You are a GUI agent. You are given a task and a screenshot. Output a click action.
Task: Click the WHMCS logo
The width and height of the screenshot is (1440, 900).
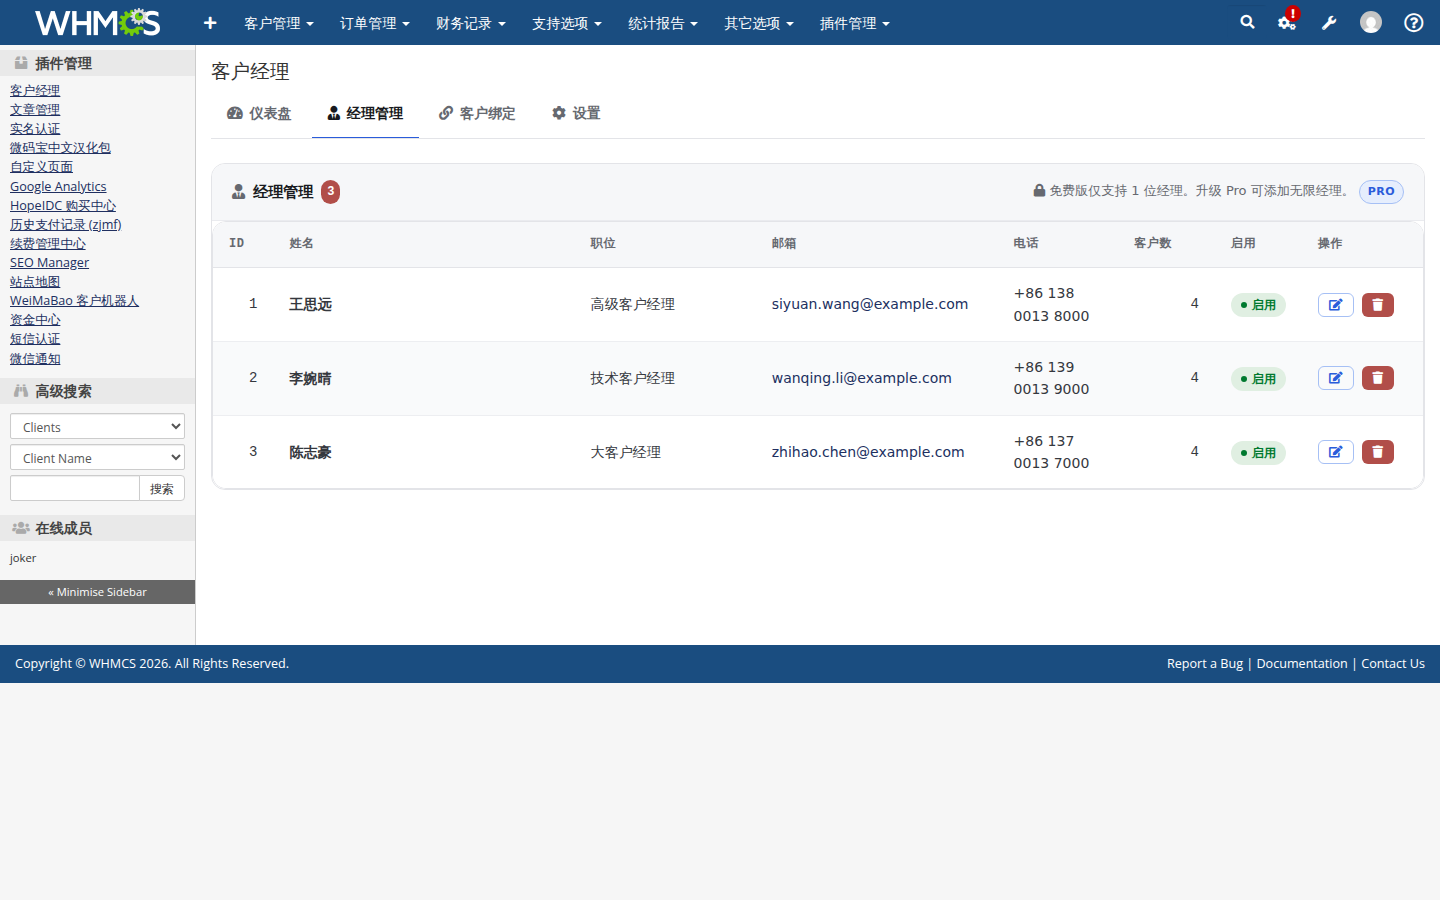pos(97,22)
